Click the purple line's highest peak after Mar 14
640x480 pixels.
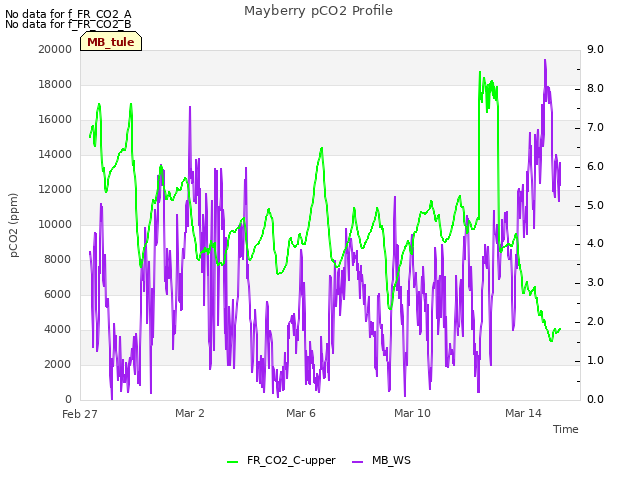545,60
